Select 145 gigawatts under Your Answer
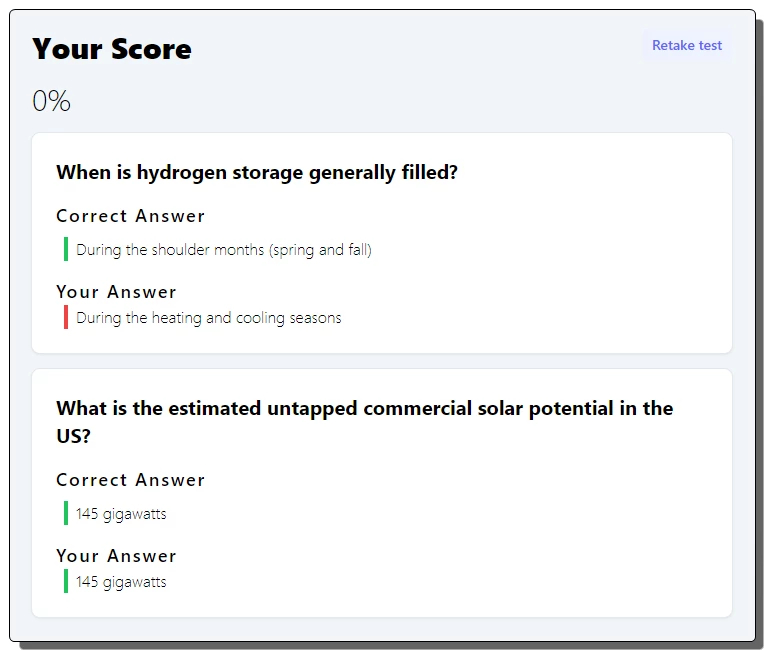The width and height of the screenshot is (764, 650). pos(121,582)
